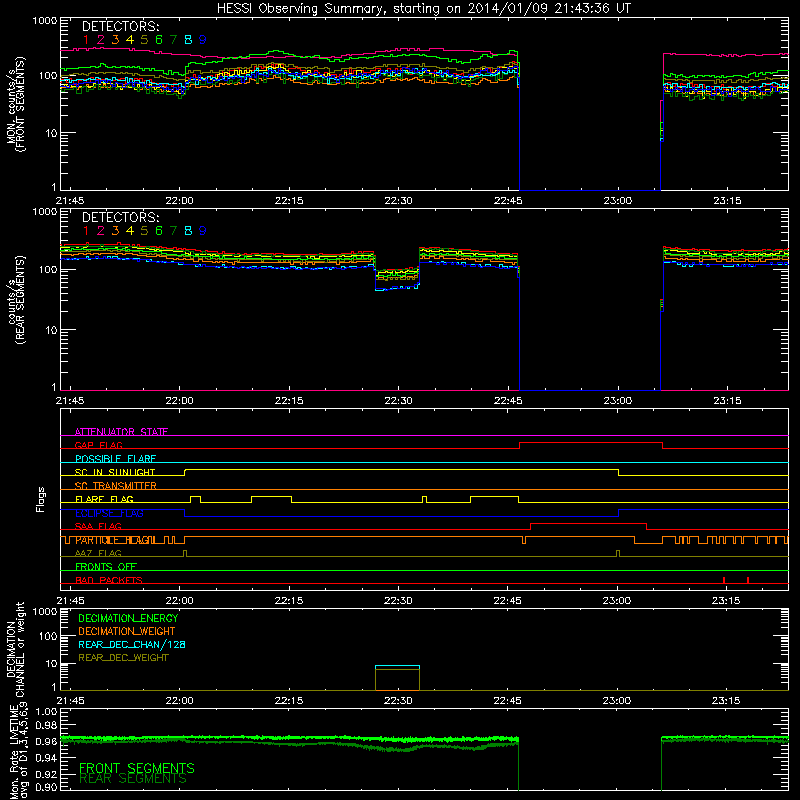Viewport: 800px width, 800px height.
Task: Click 1.00 value on livetime axis
Action: [46, 712]
